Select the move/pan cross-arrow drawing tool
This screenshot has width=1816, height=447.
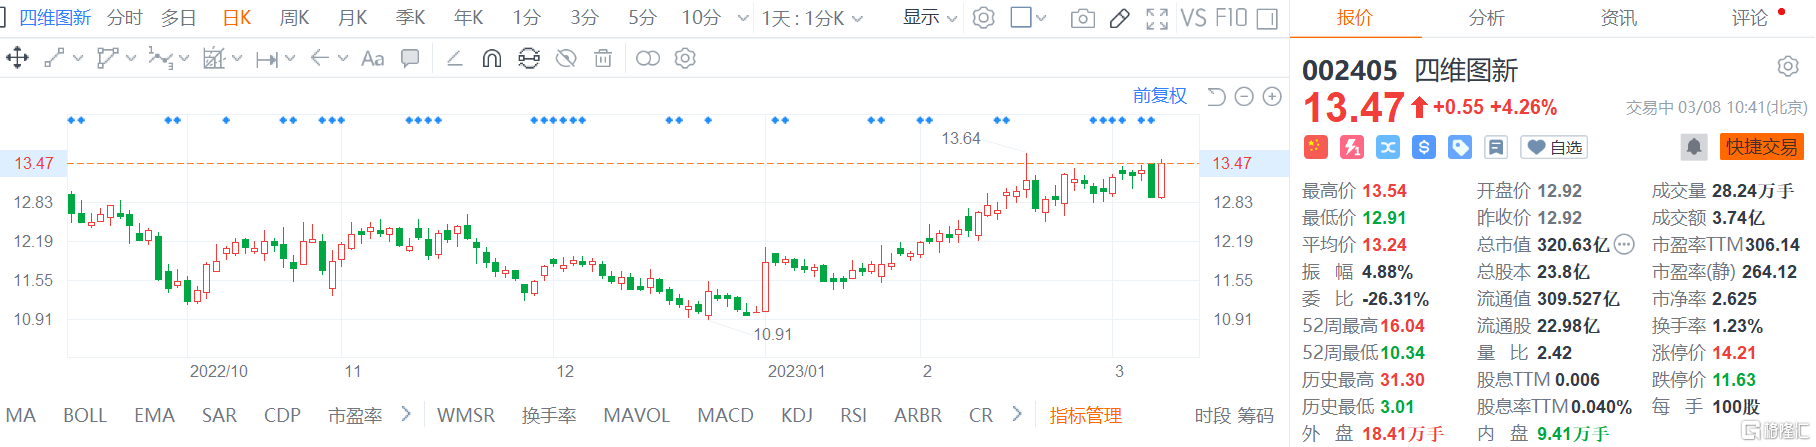[17, 58]
